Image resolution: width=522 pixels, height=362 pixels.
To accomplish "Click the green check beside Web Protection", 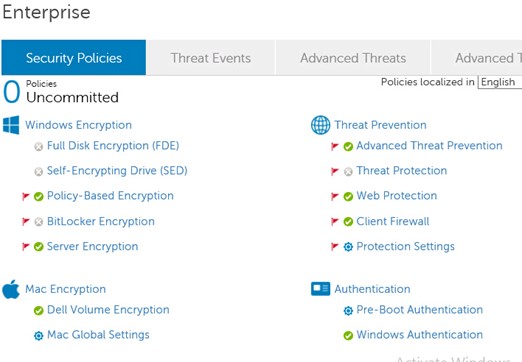I will [x=348, y=197].
